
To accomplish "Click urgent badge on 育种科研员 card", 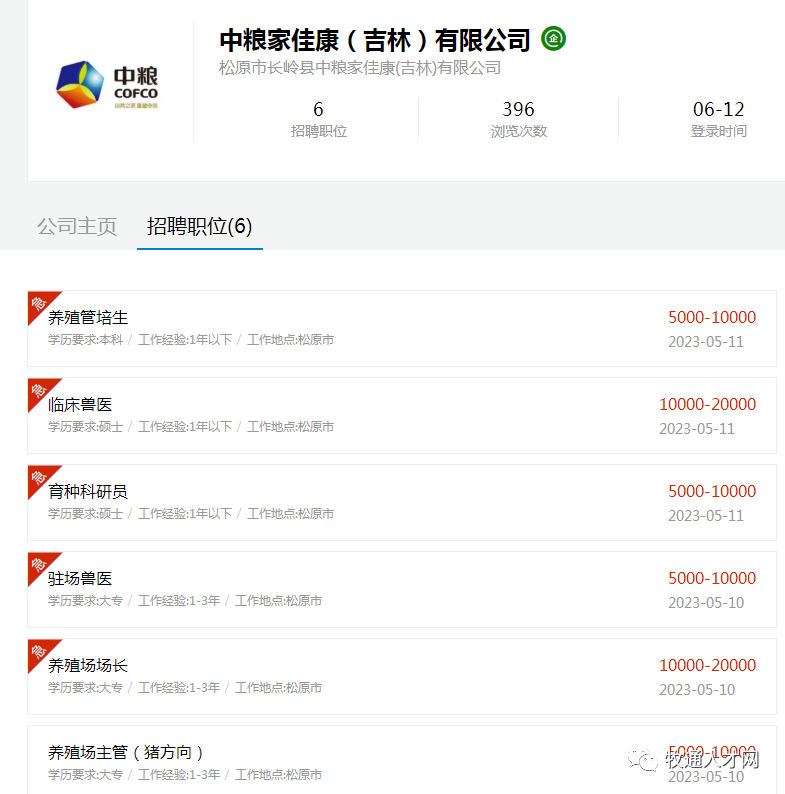I will [x=40, y=478].
